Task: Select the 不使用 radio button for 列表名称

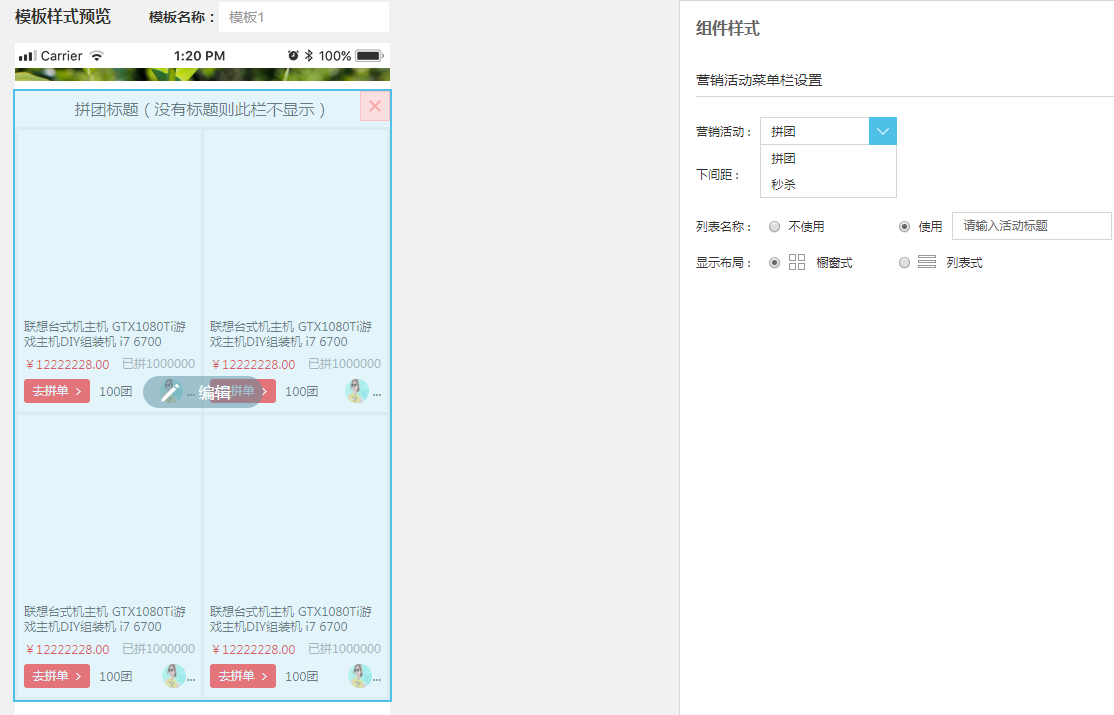Action: [774, 227]
